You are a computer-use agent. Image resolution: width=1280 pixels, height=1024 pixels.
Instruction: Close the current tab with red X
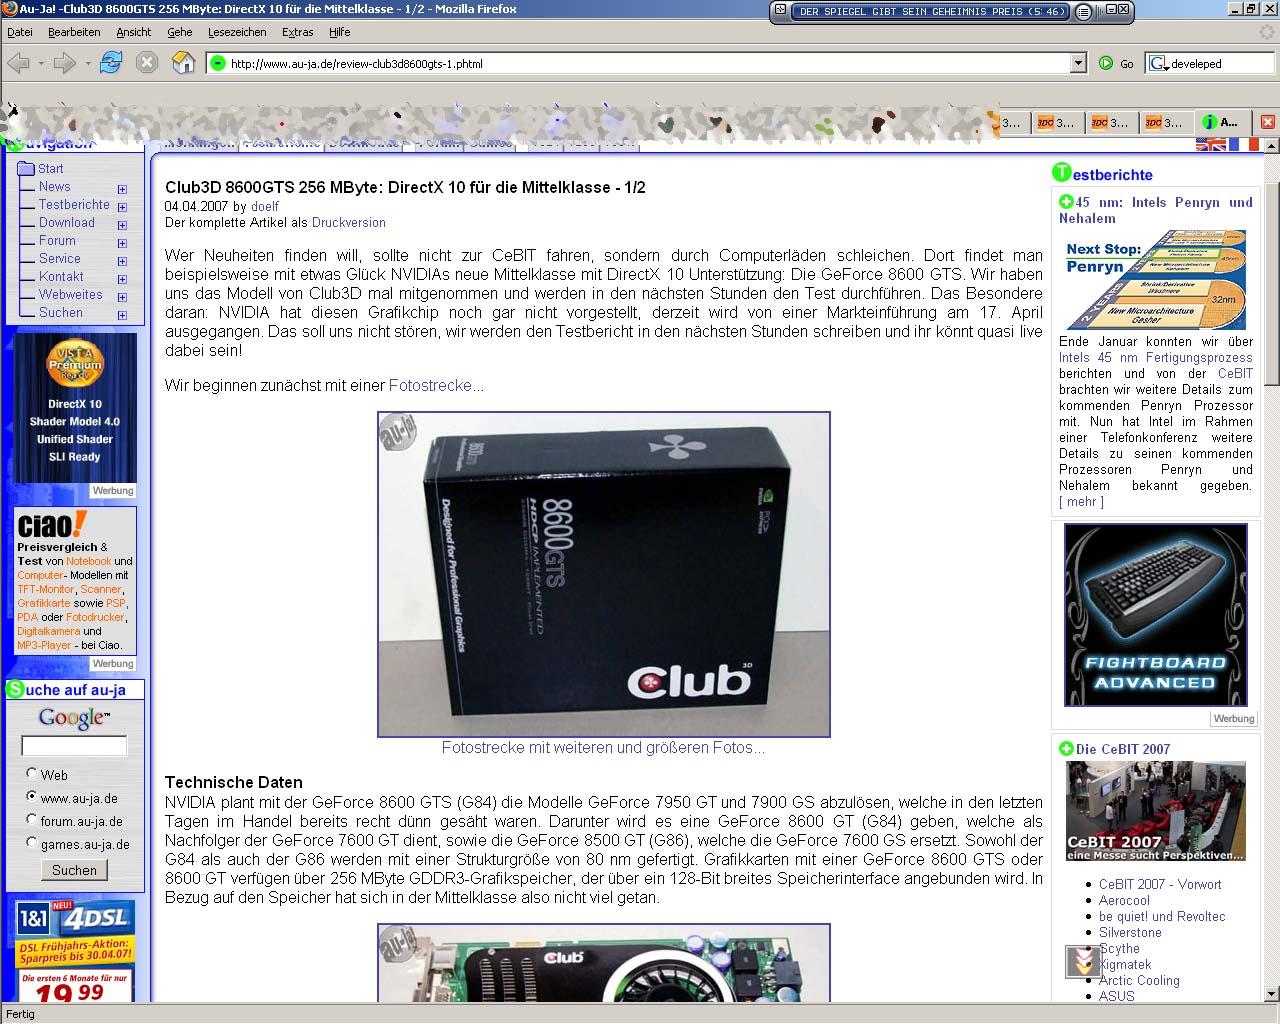click(x=1267, y=122)
